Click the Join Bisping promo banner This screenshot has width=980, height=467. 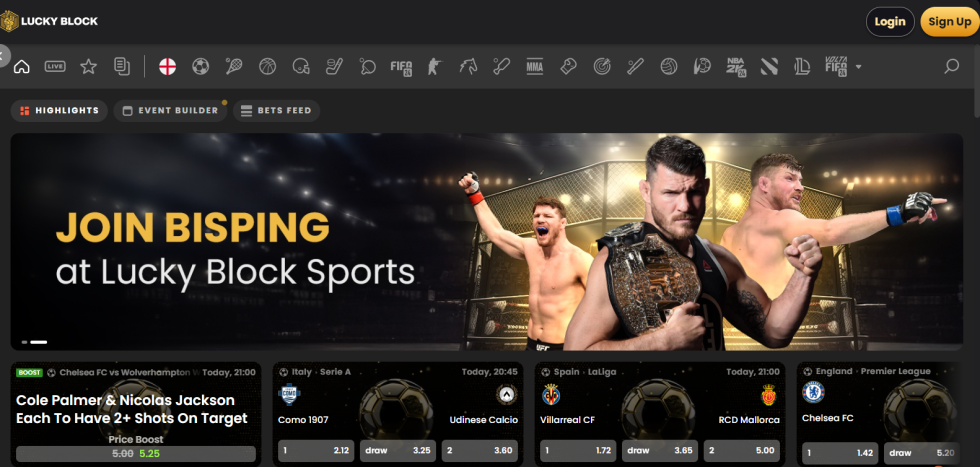coord(487,242)
